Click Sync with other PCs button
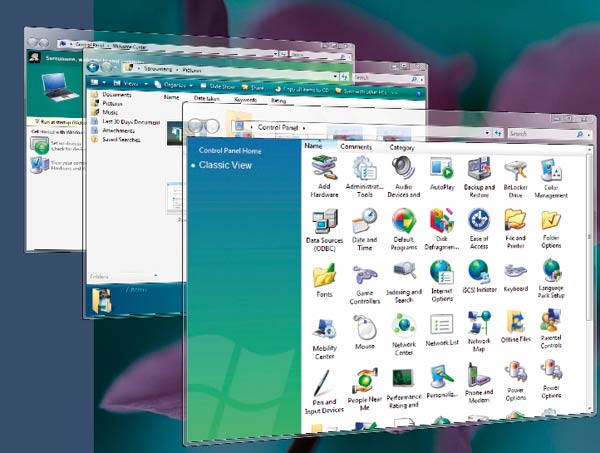 pos(362,91)
